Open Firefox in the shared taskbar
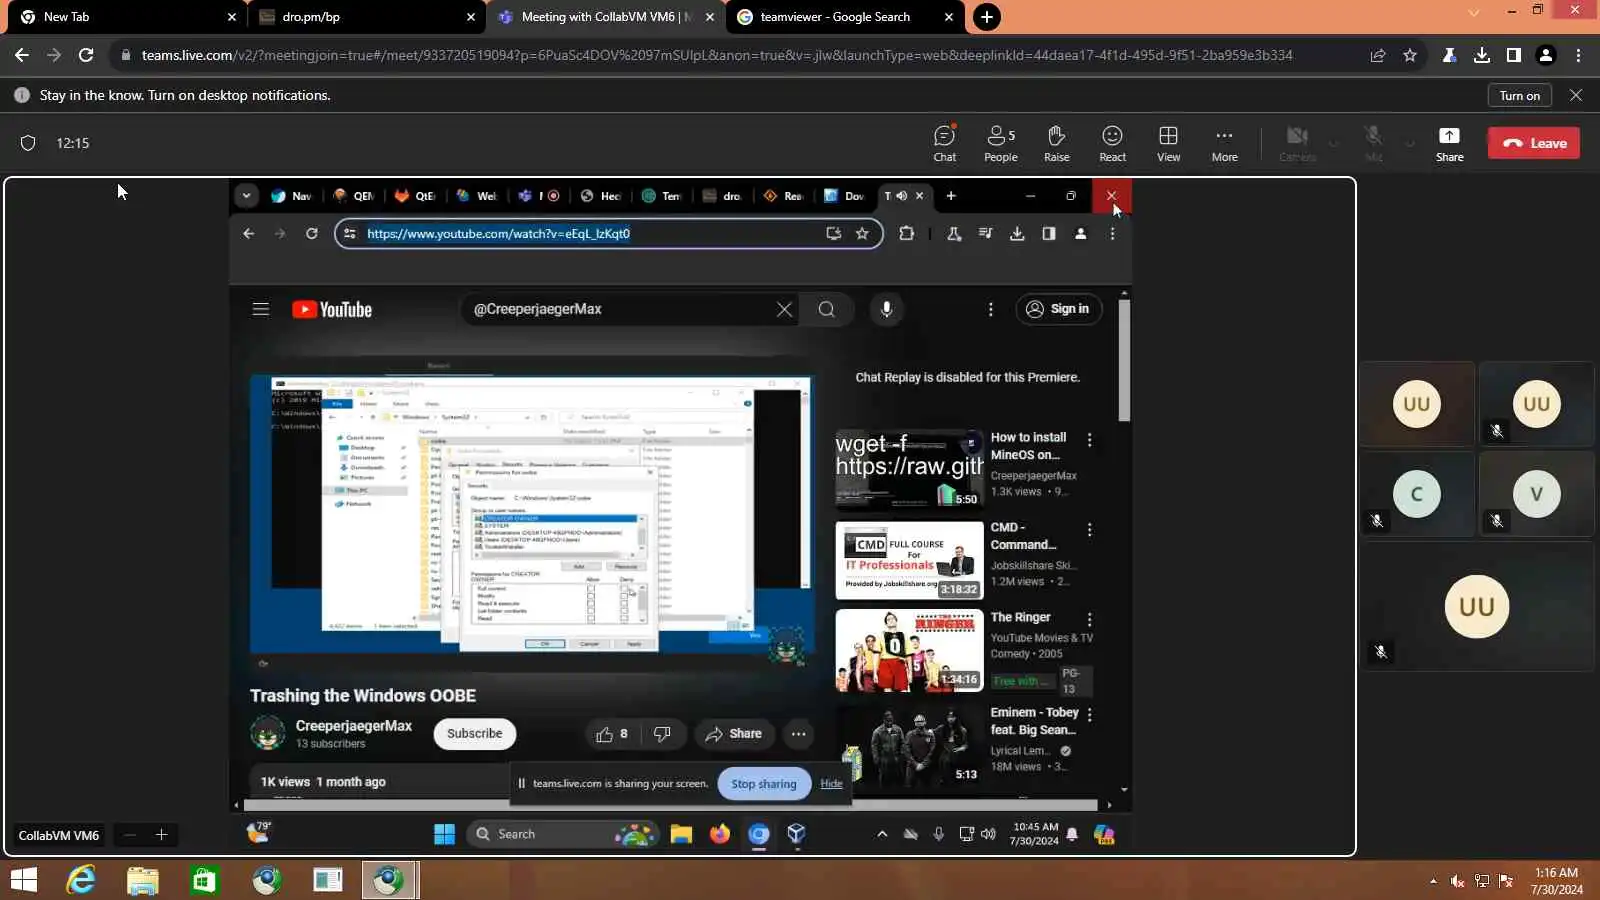This screenshot has height=900, width=1600. (720, 834)
